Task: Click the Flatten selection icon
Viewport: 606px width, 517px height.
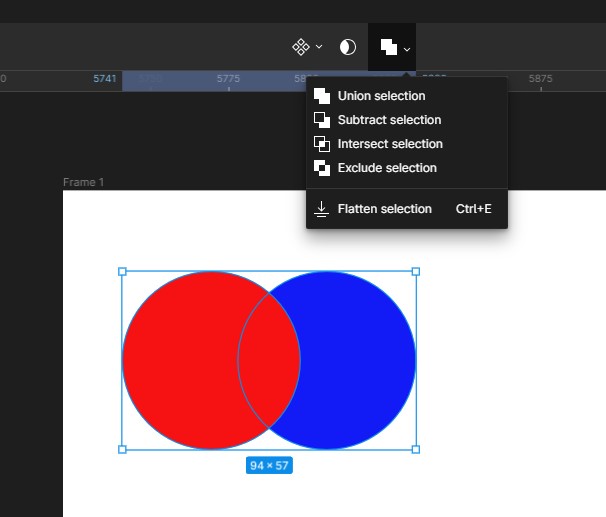Action: pos(322,209)
